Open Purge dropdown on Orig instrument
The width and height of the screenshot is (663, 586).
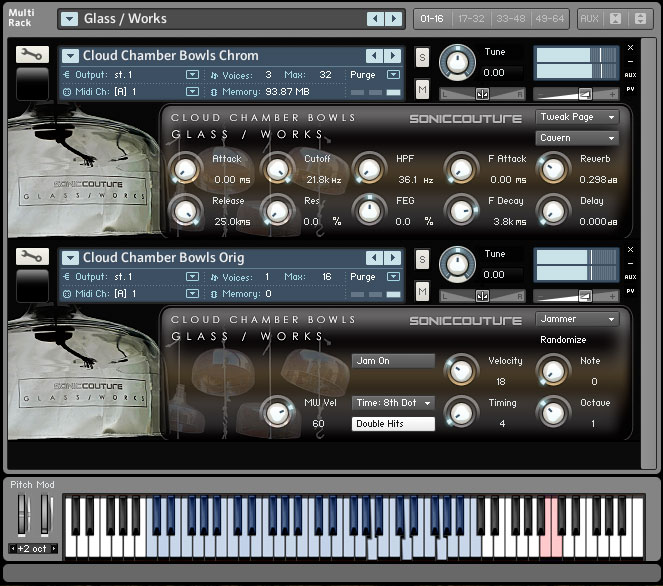point(393,277)
